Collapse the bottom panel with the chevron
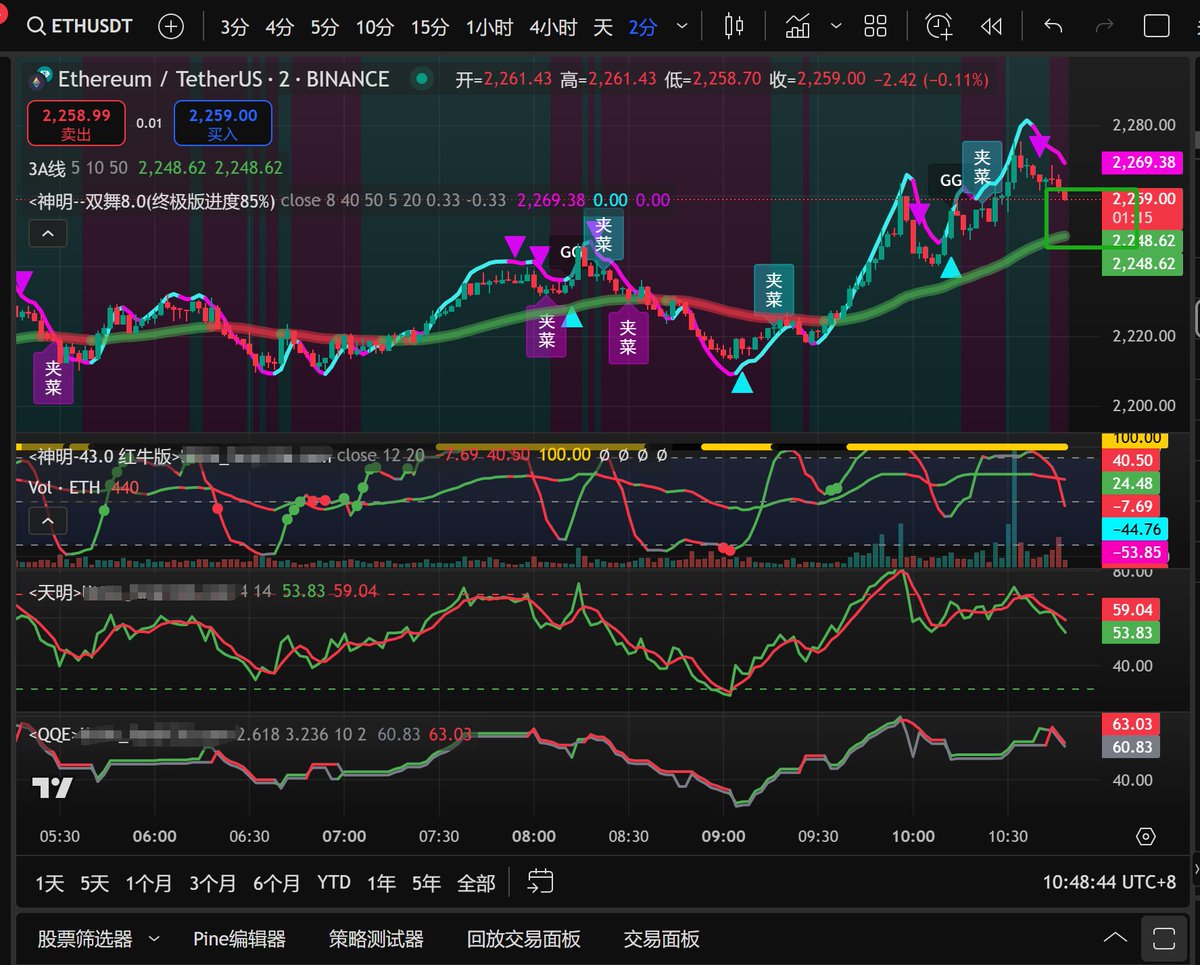The width and height of the screenshot is (1200, 965). (x=1115, y=938)
